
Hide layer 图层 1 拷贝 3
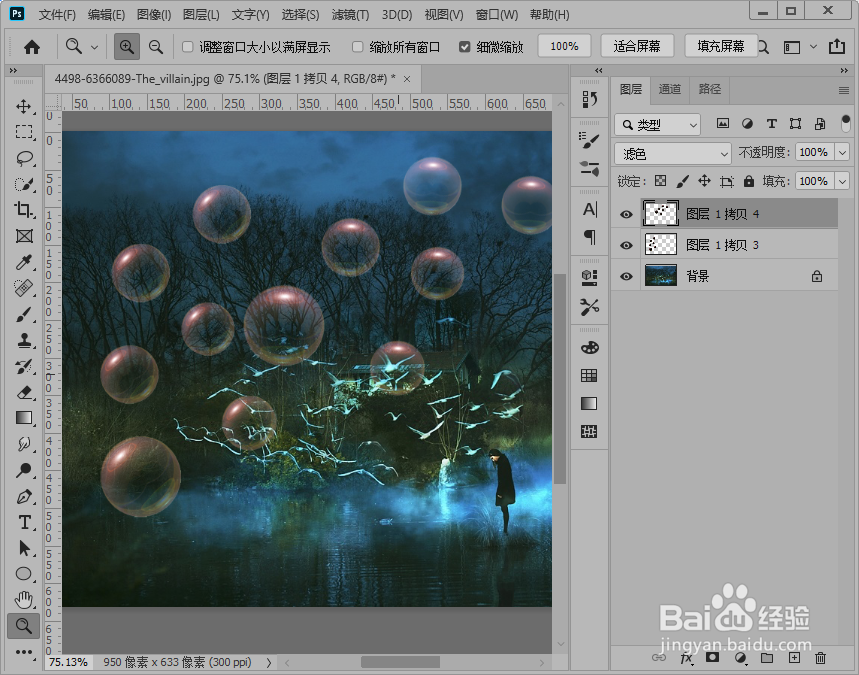point(626,245)
